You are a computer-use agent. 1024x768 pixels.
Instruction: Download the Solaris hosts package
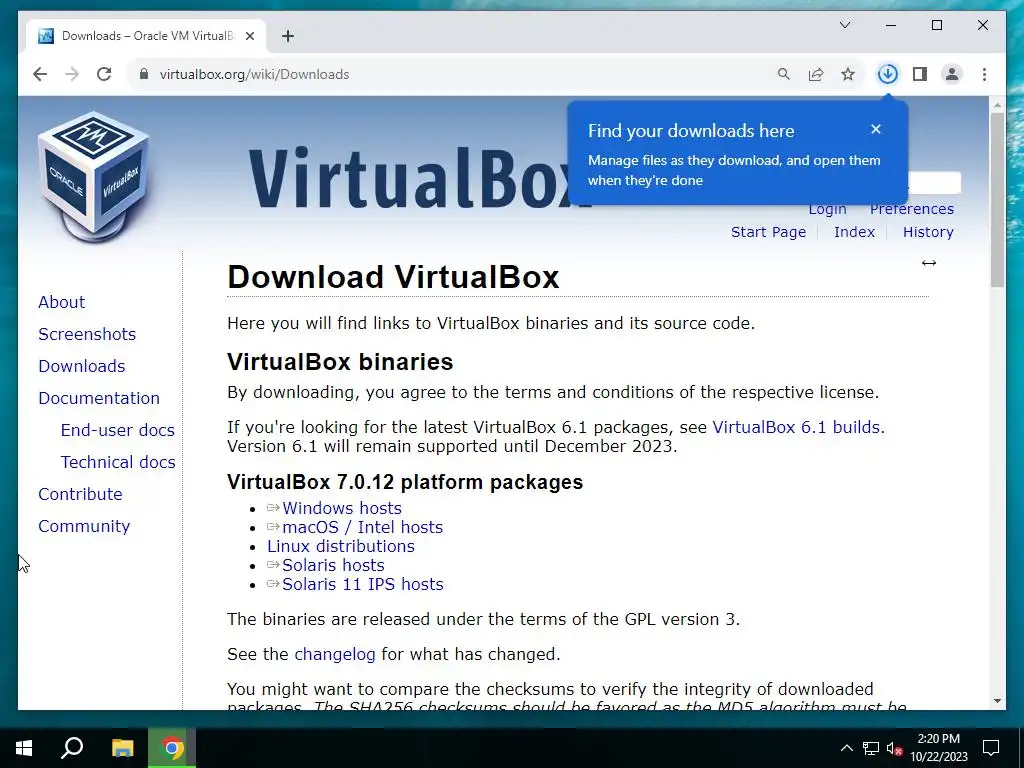tap(333, 565)
